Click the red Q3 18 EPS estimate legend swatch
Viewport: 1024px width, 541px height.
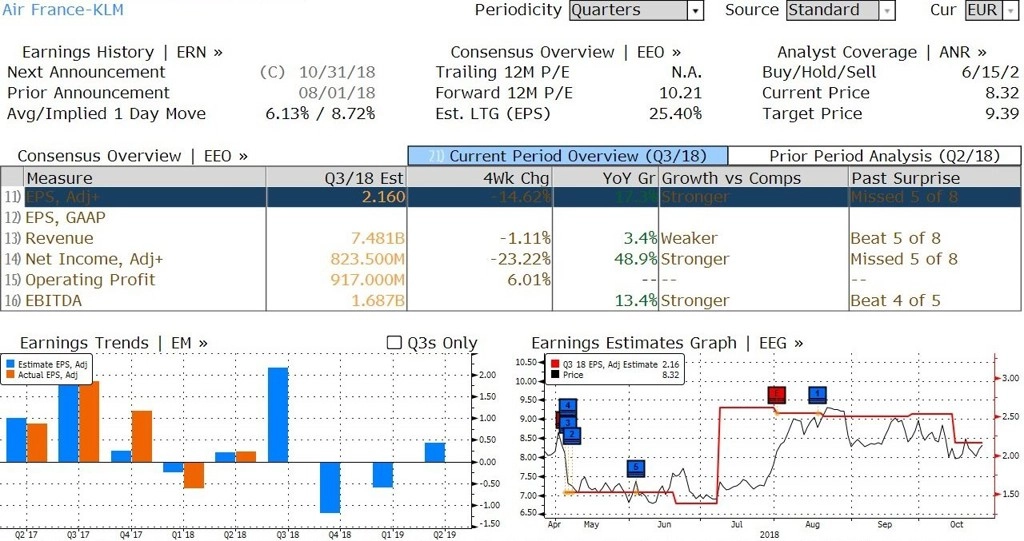click(555, 365)
